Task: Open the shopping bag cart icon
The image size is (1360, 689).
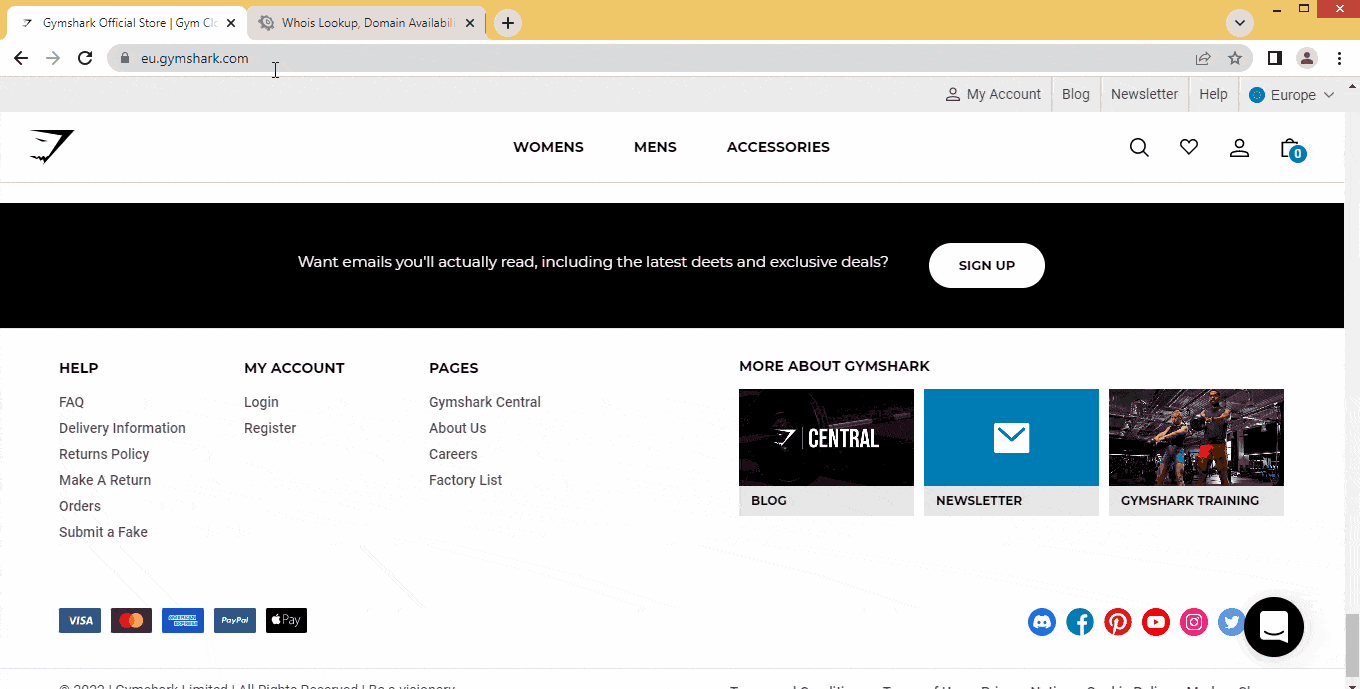Action: coord(1291,148)
